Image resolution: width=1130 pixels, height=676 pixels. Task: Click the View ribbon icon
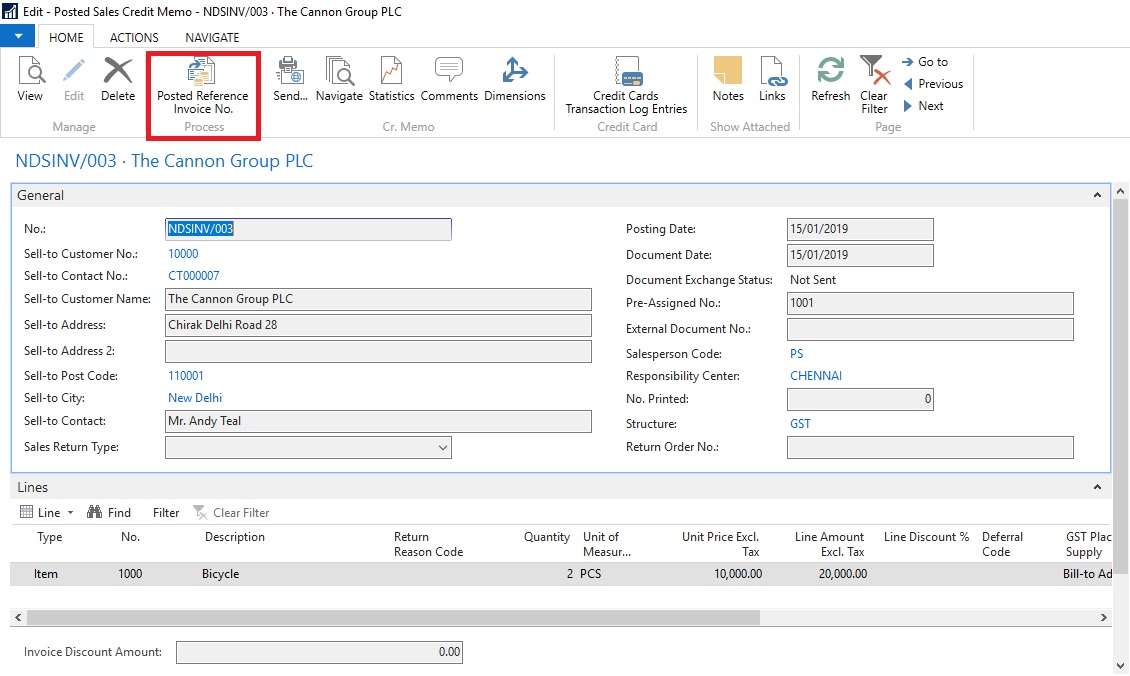click(x=31, y=71)
